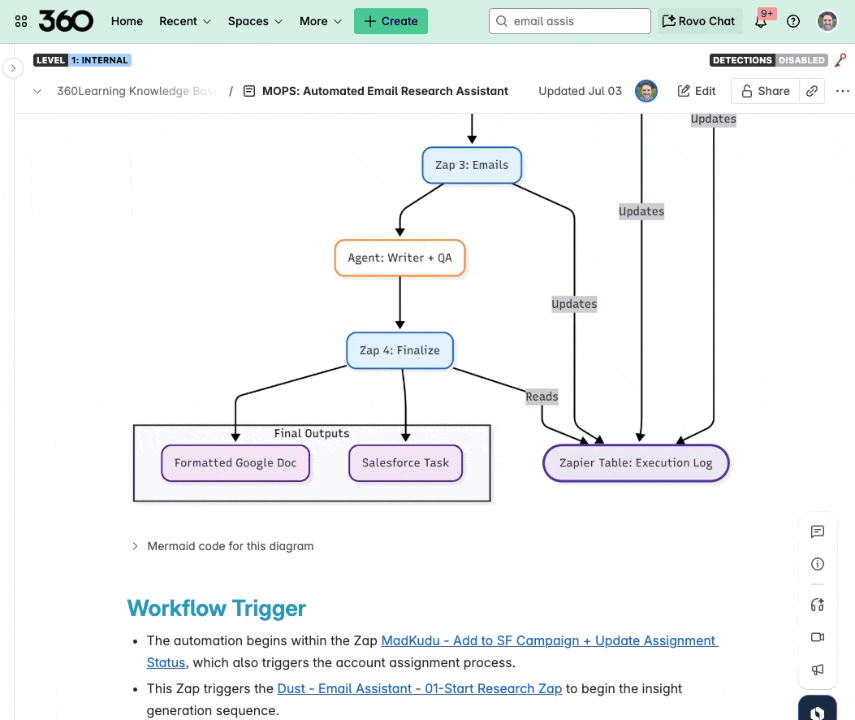Open the app switcher grid icon

(x=21, y=21)
